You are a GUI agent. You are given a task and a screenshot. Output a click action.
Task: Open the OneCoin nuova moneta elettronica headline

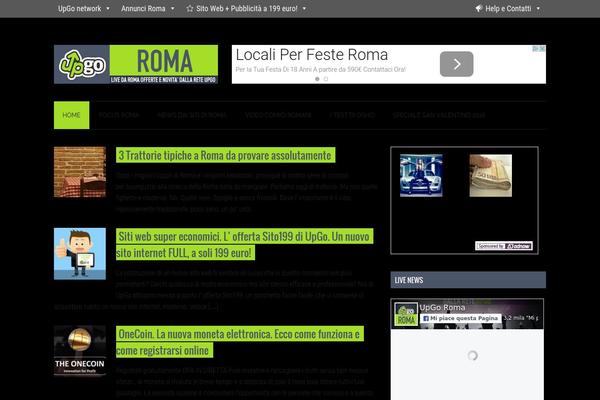point(240,342)
